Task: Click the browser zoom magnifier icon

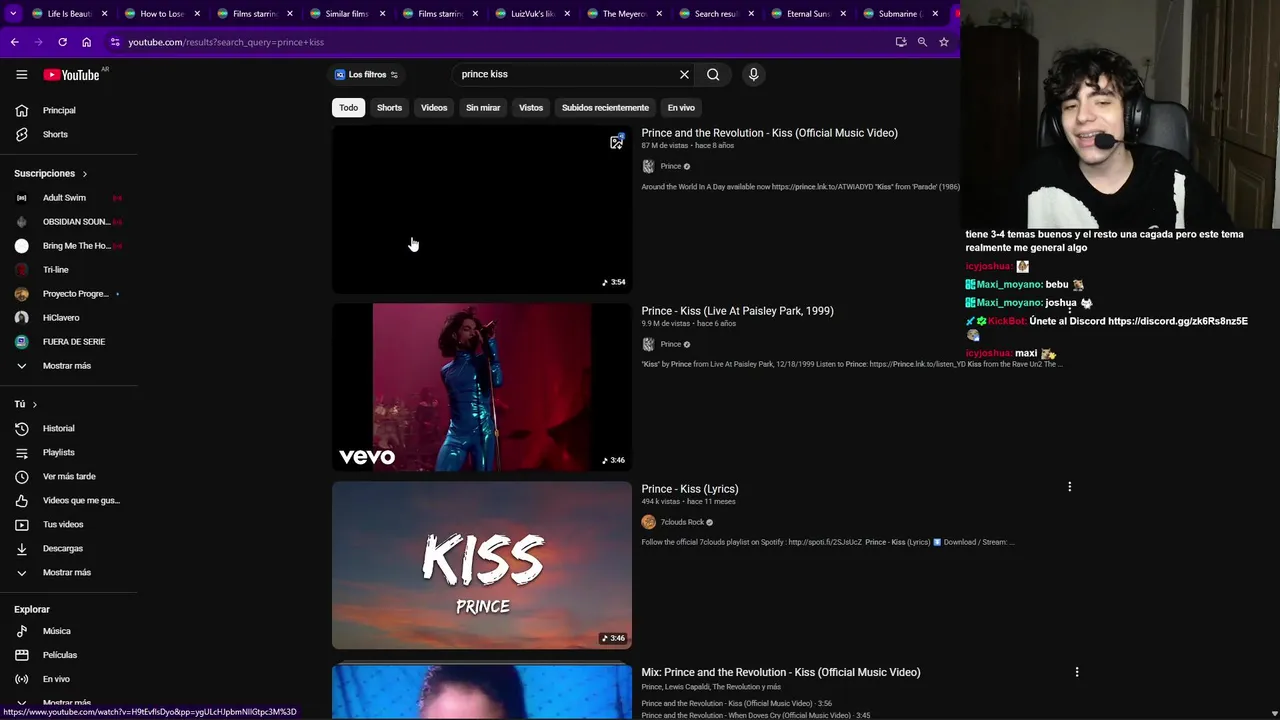Action: point(922,42)
